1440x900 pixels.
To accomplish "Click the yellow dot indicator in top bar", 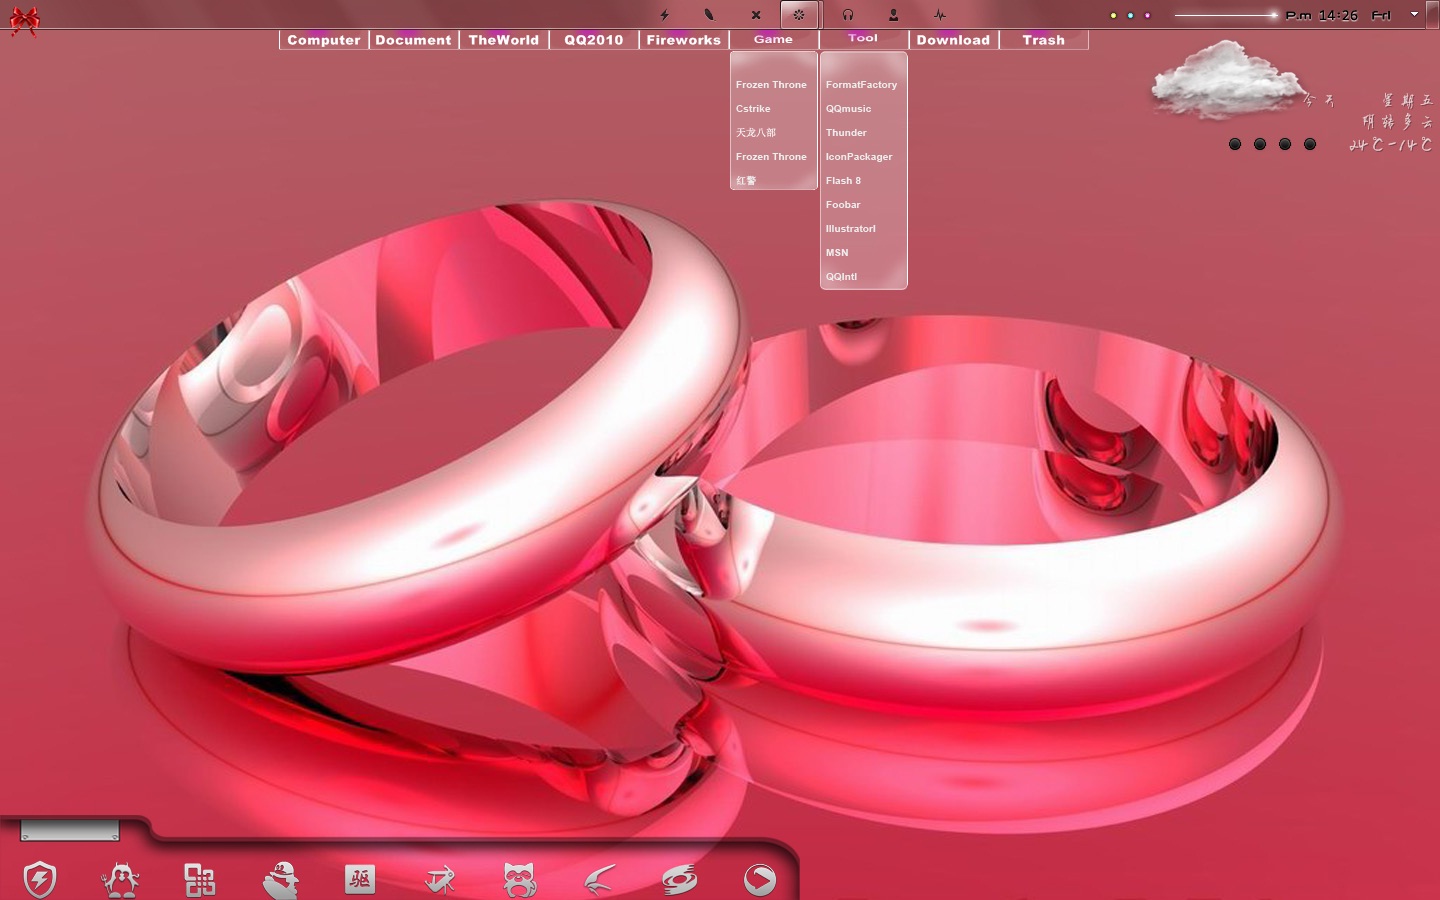I will (x=1113, y=15).
